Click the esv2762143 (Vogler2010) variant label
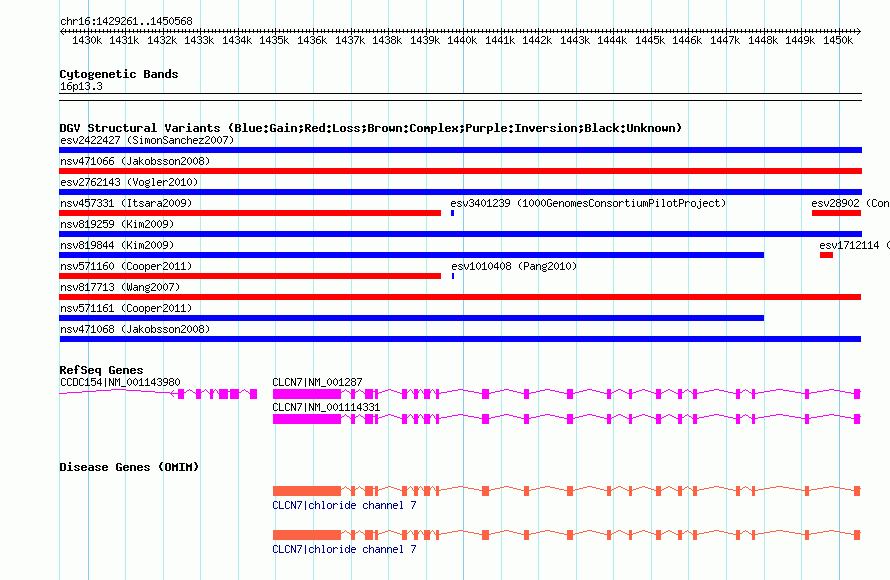890x580 pixels. pos(129,182)
